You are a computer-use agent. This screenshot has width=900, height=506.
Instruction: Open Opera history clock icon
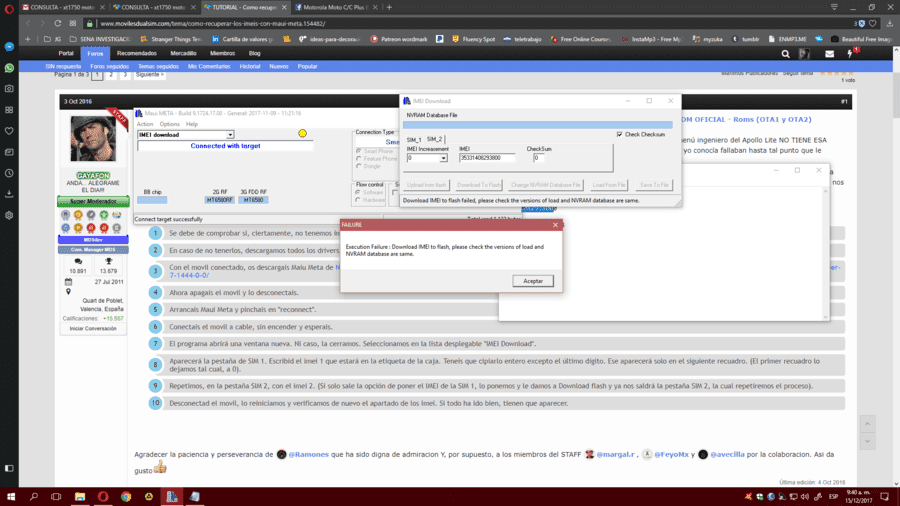click(9, 173)
